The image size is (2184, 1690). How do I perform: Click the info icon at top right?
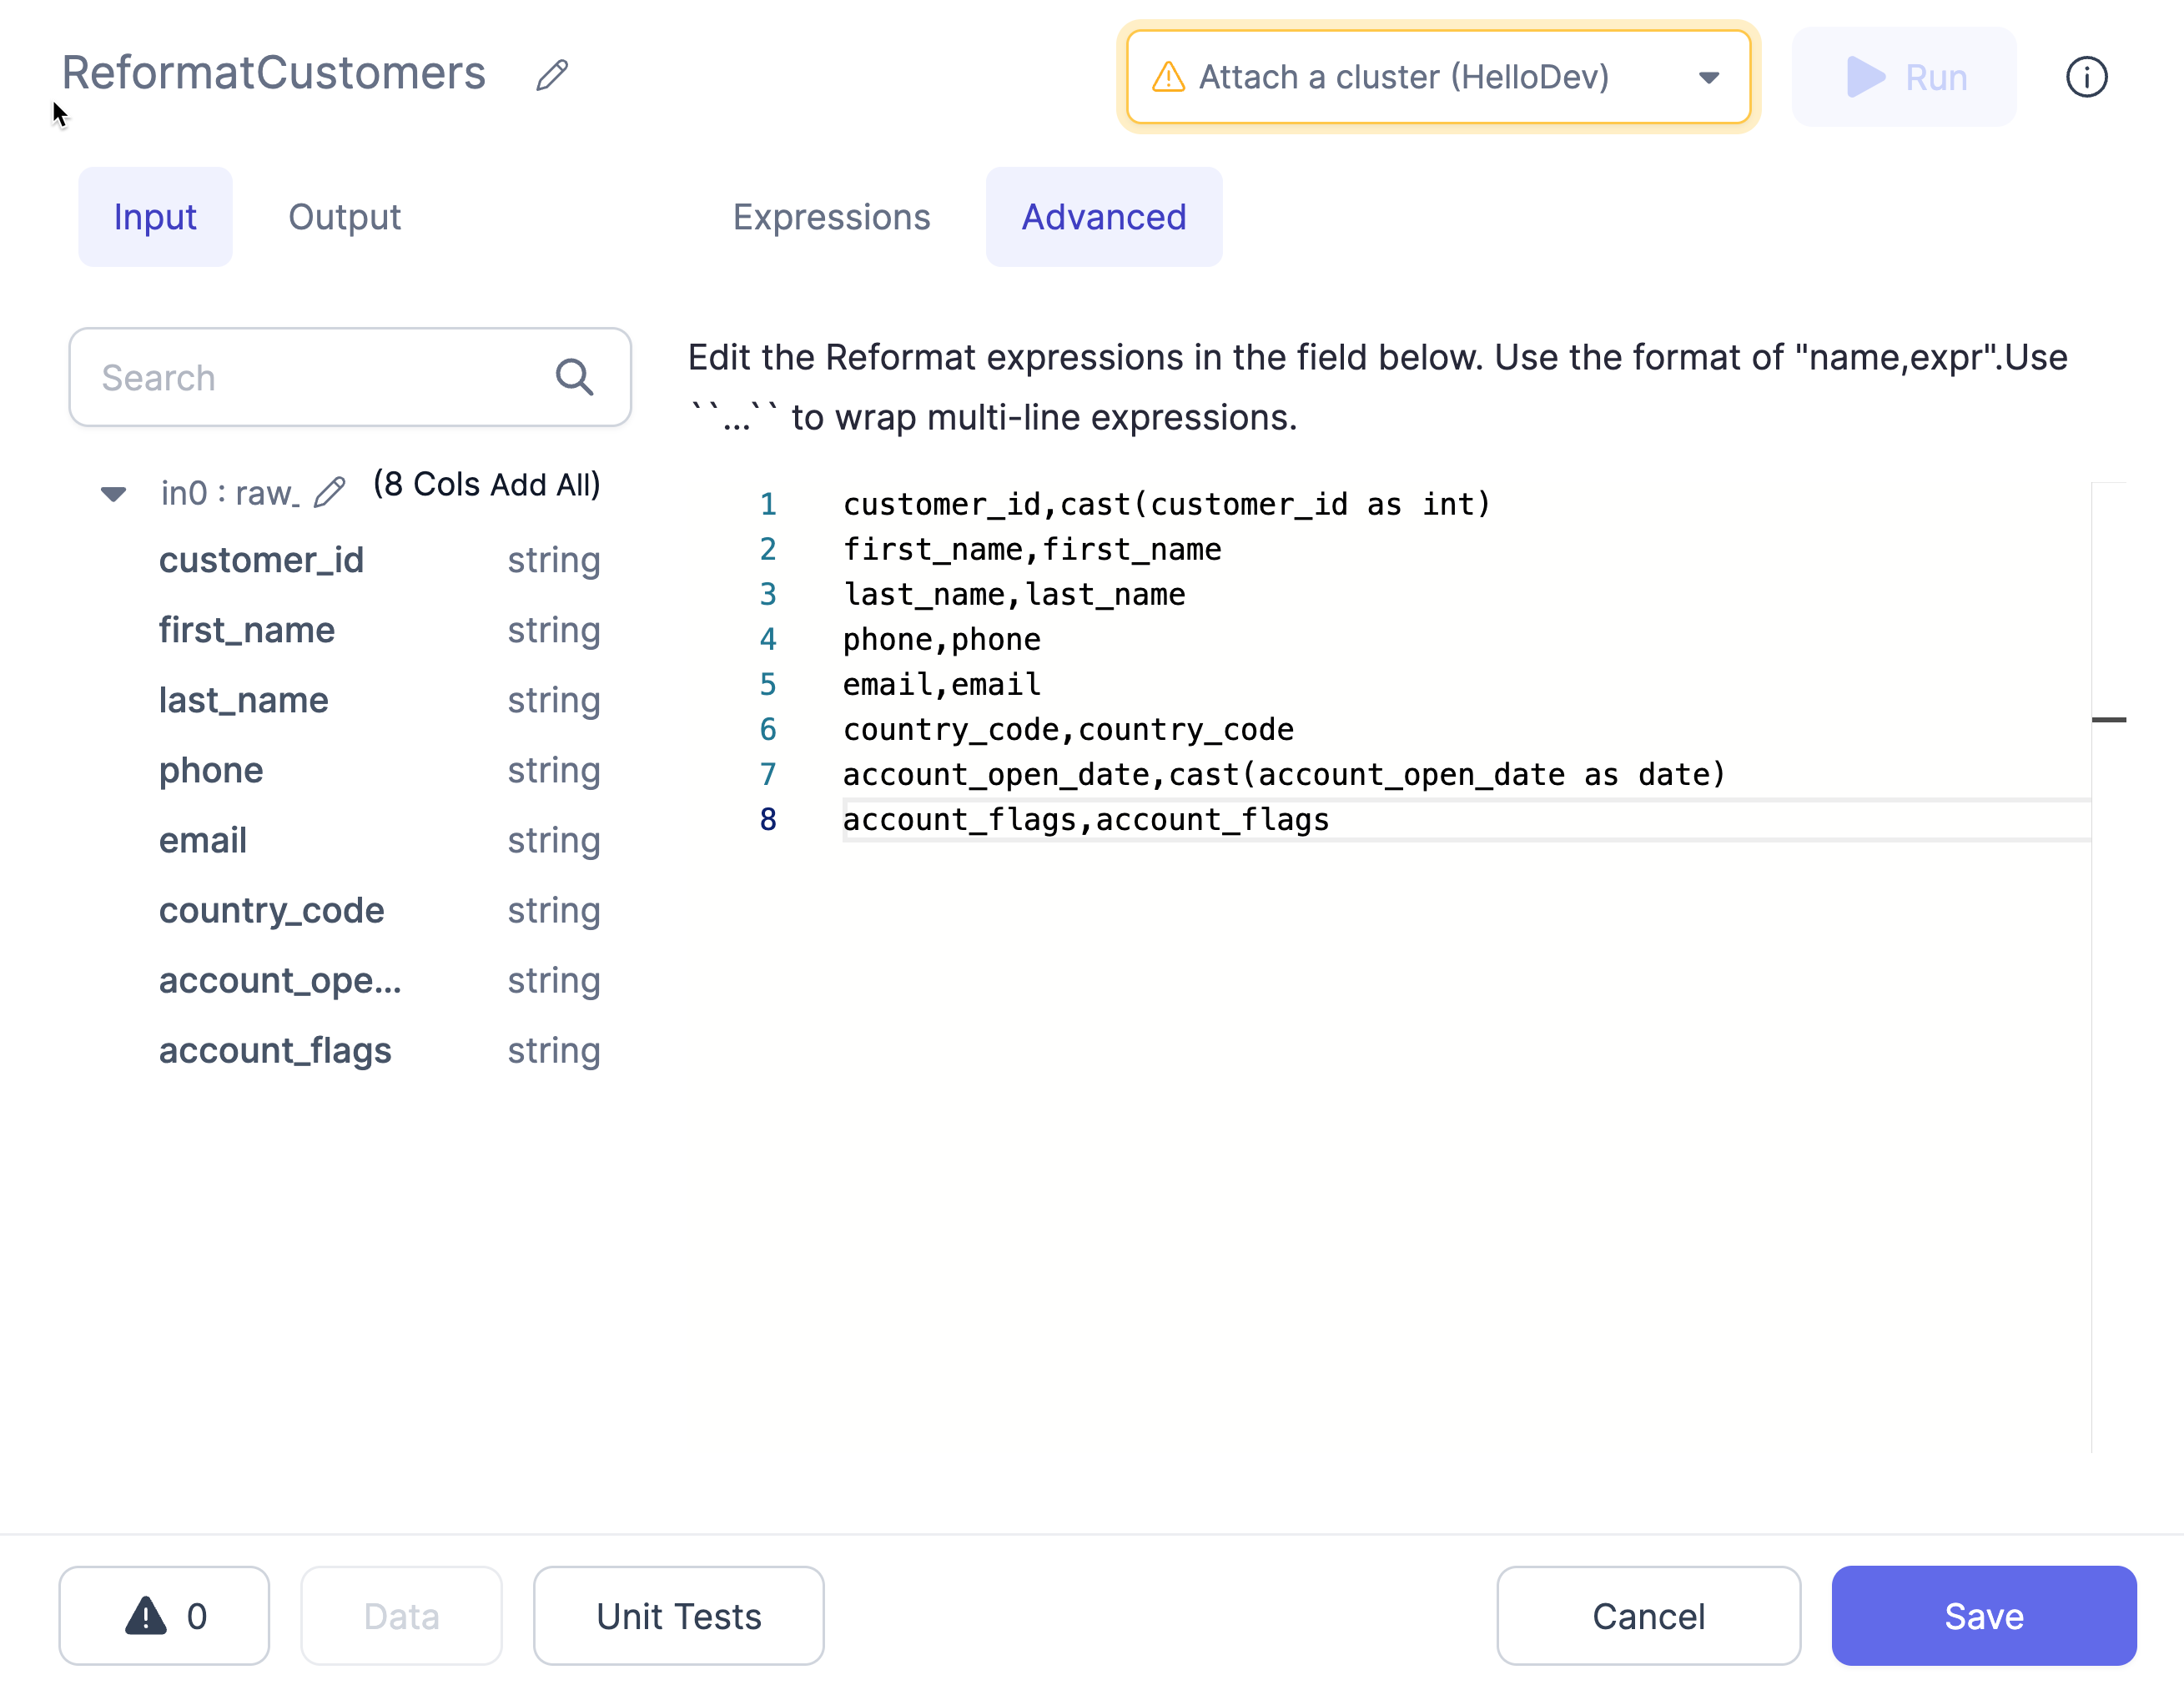(2086, 77)
